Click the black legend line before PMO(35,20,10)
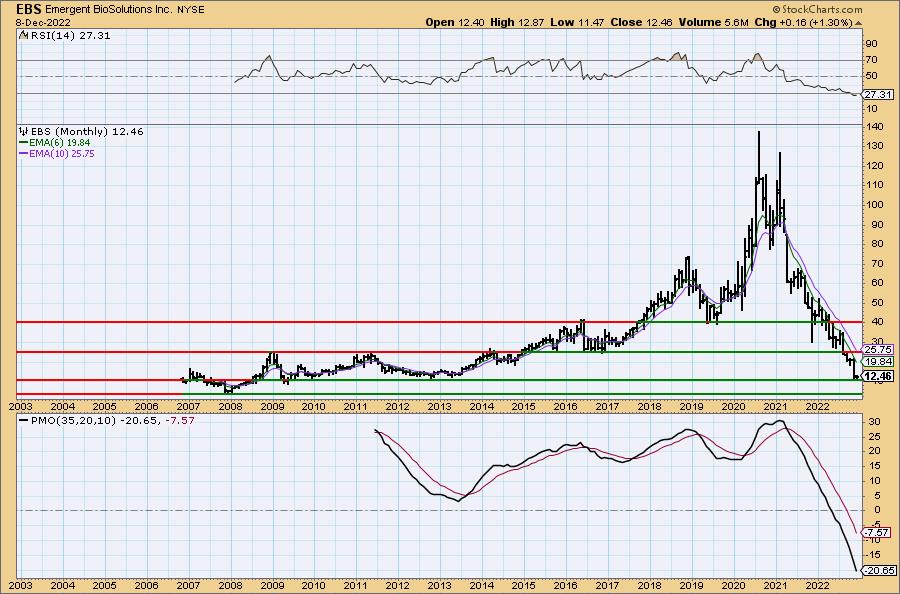900x594 pixels. click(x=24, y=421)
